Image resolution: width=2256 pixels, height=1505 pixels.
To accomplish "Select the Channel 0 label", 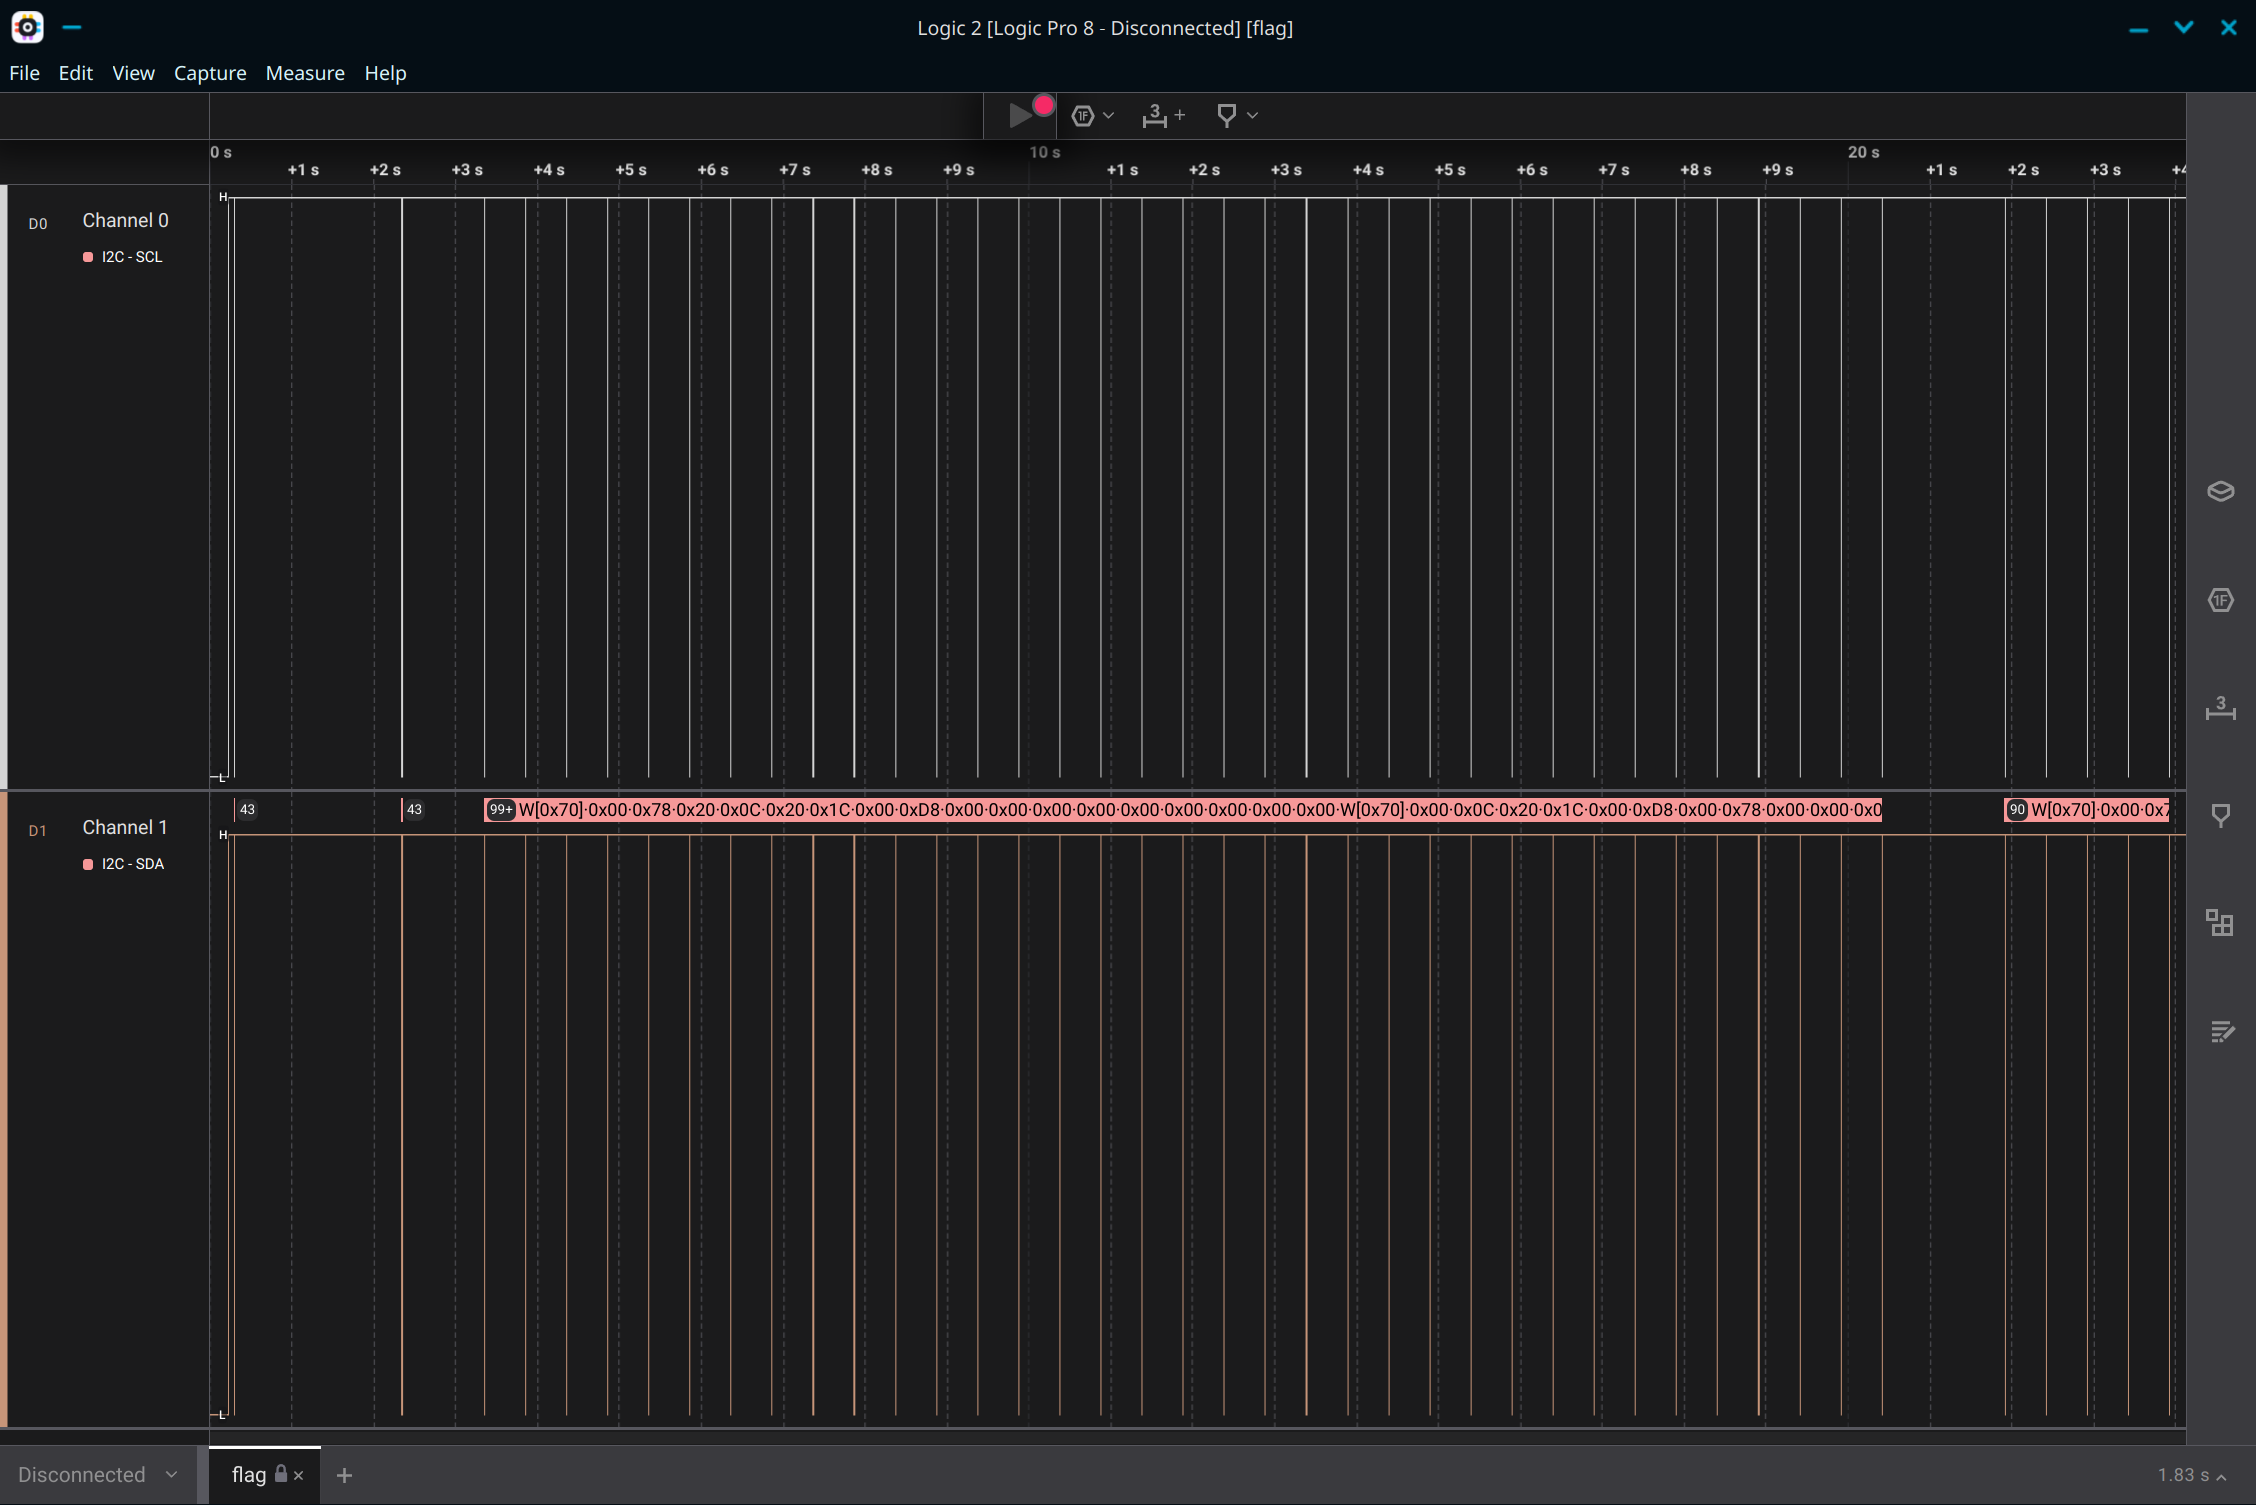I will 125,220.
